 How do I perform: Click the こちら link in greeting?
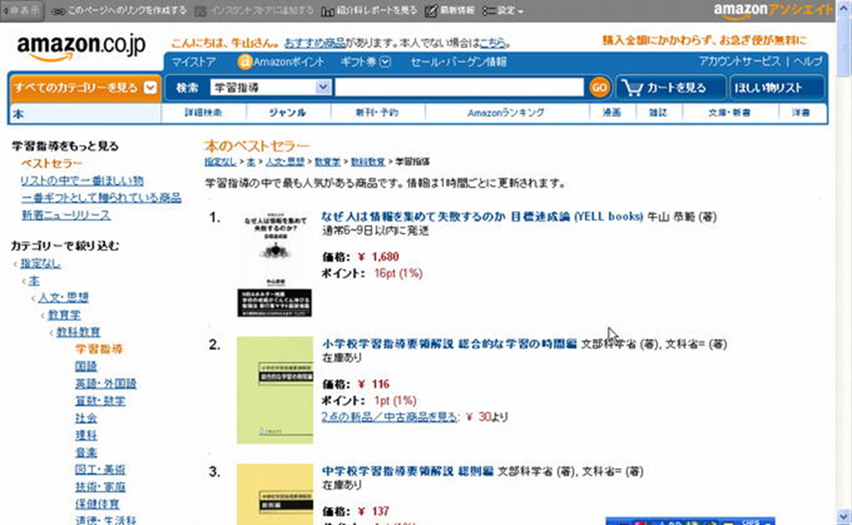coord(492,42)
